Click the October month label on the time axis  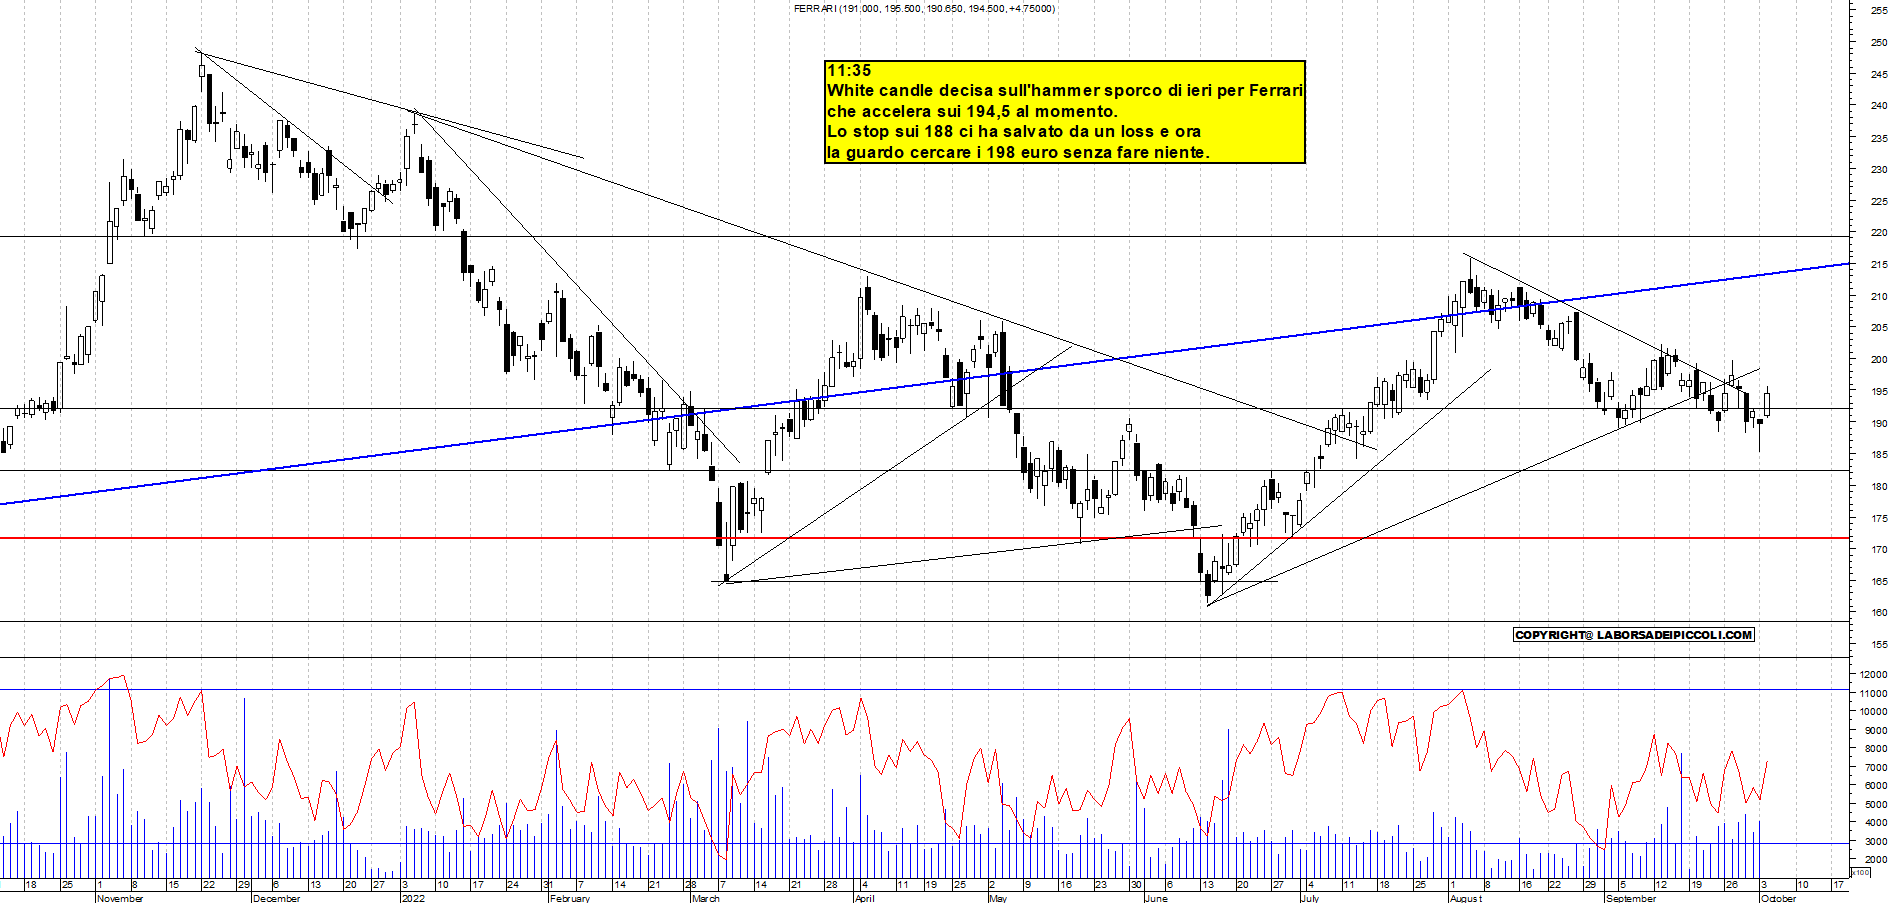coord(1779,898)
